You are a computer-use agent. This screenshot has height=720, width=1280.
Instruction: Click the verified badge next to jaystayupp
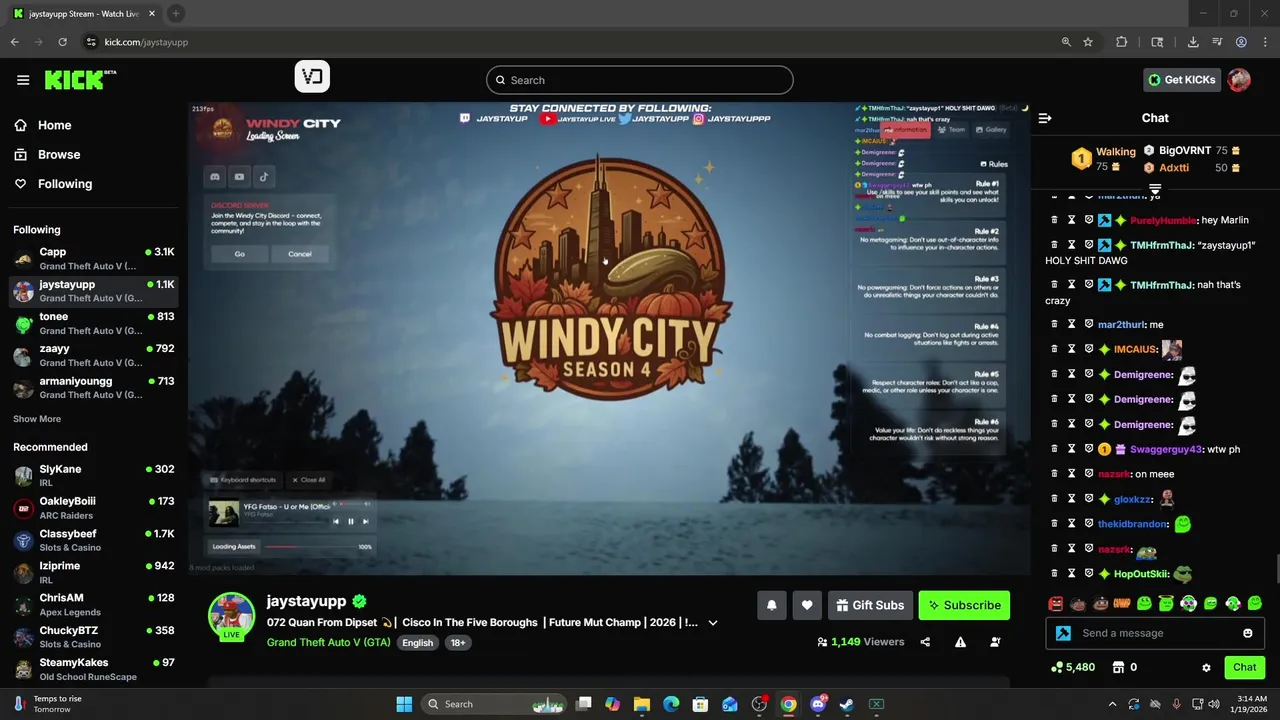point(359,601)
